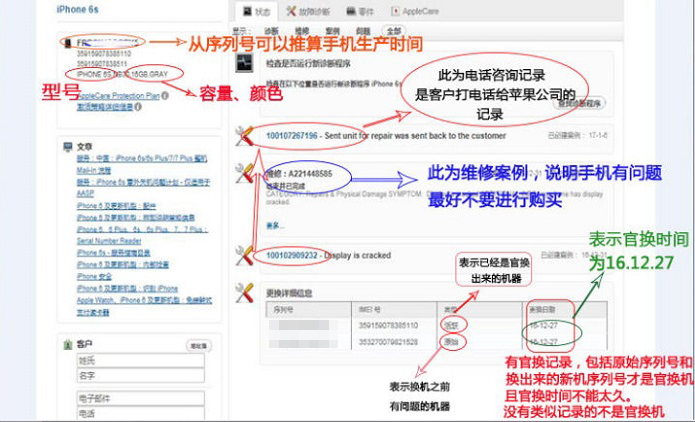This screenshot has width=695, height=422.
Task: Click the 更换日期 column header
Action: coord(543,309)
